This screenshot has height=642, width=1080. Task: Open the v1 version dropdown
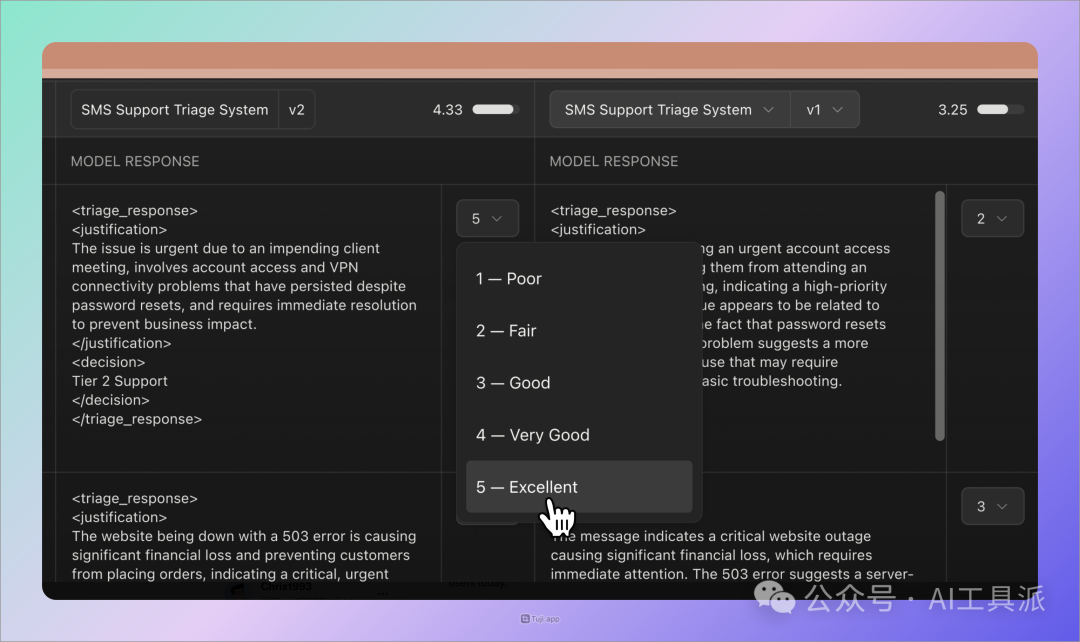click(824, 110)
